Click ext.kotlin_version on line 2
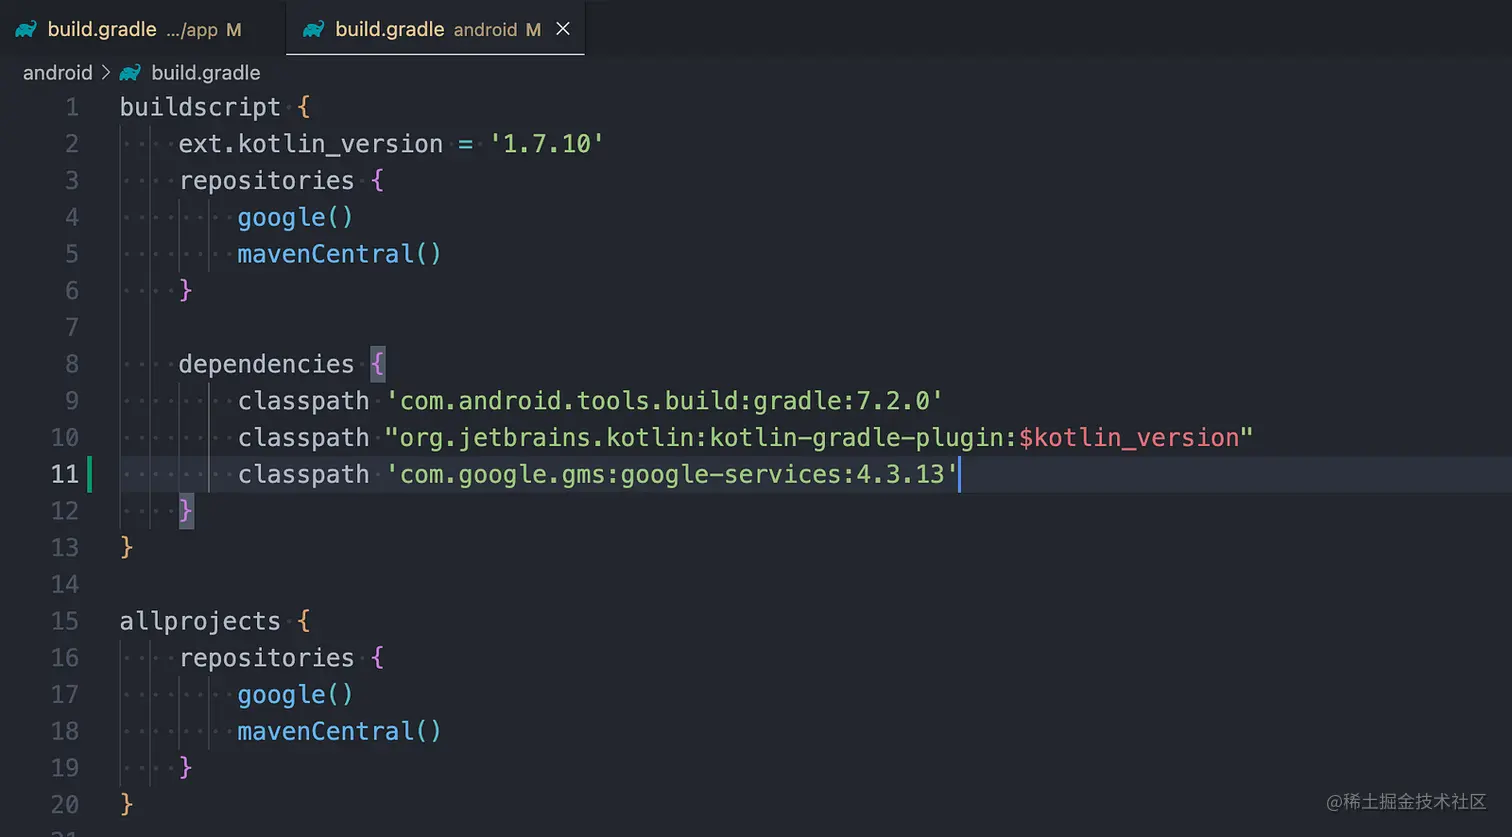 [311, 144]
